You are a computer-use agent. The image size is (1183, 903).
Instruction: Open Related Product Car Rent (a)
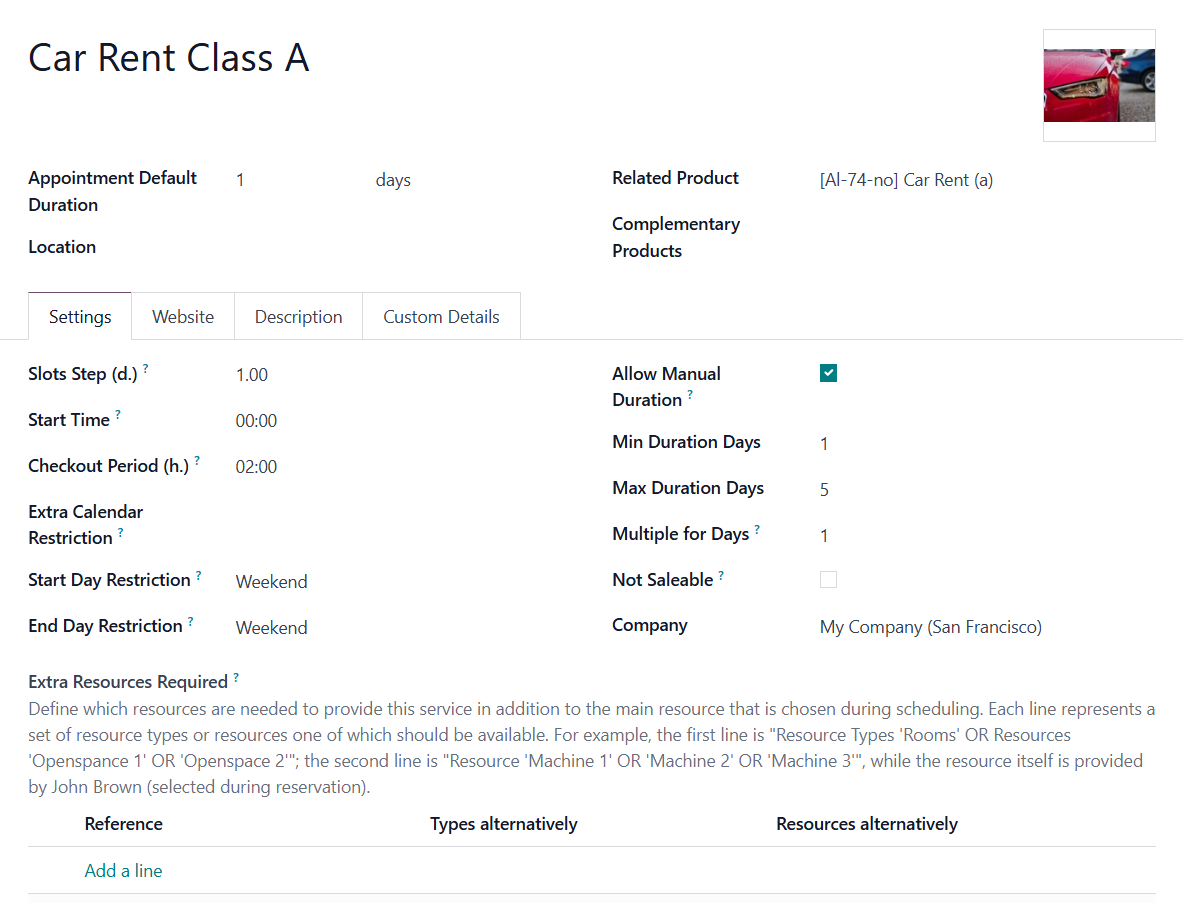[x=906, y=180]
